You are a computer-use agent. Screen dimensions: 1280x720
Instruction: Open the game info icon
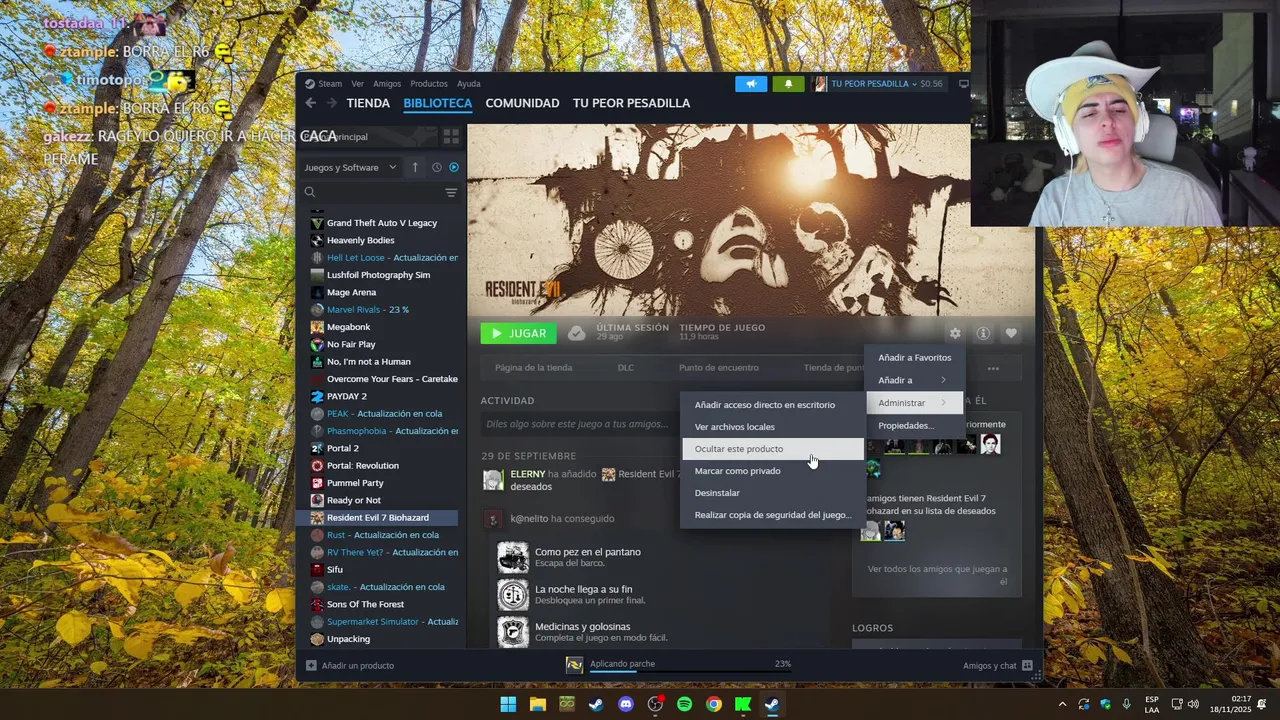[983, 333]
